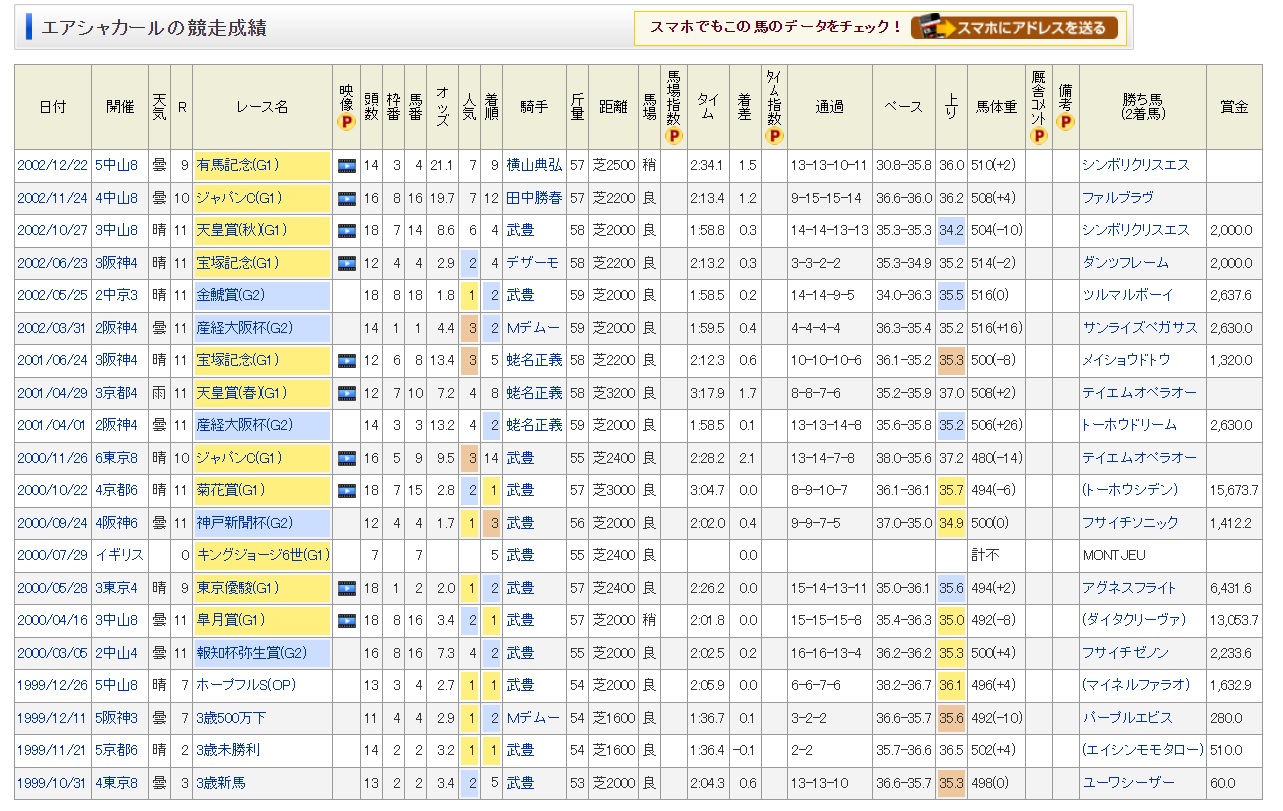
Task: Click the premium P icon under 厩舎コメント
Action: (x=1038, y=135)
